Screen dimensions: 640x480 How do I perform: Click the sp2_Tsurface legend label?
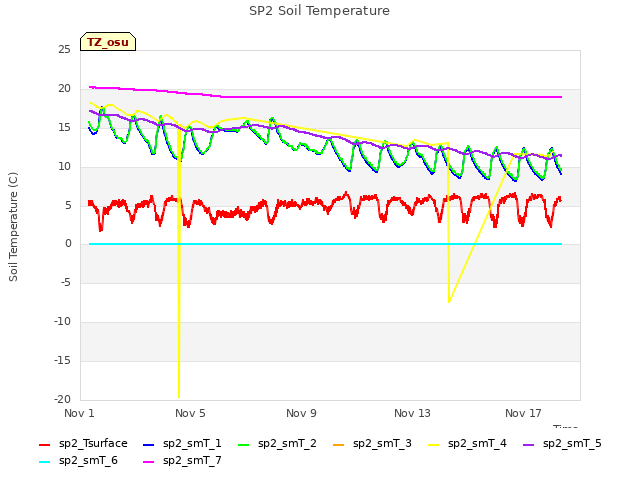click(x=93, y=443)
